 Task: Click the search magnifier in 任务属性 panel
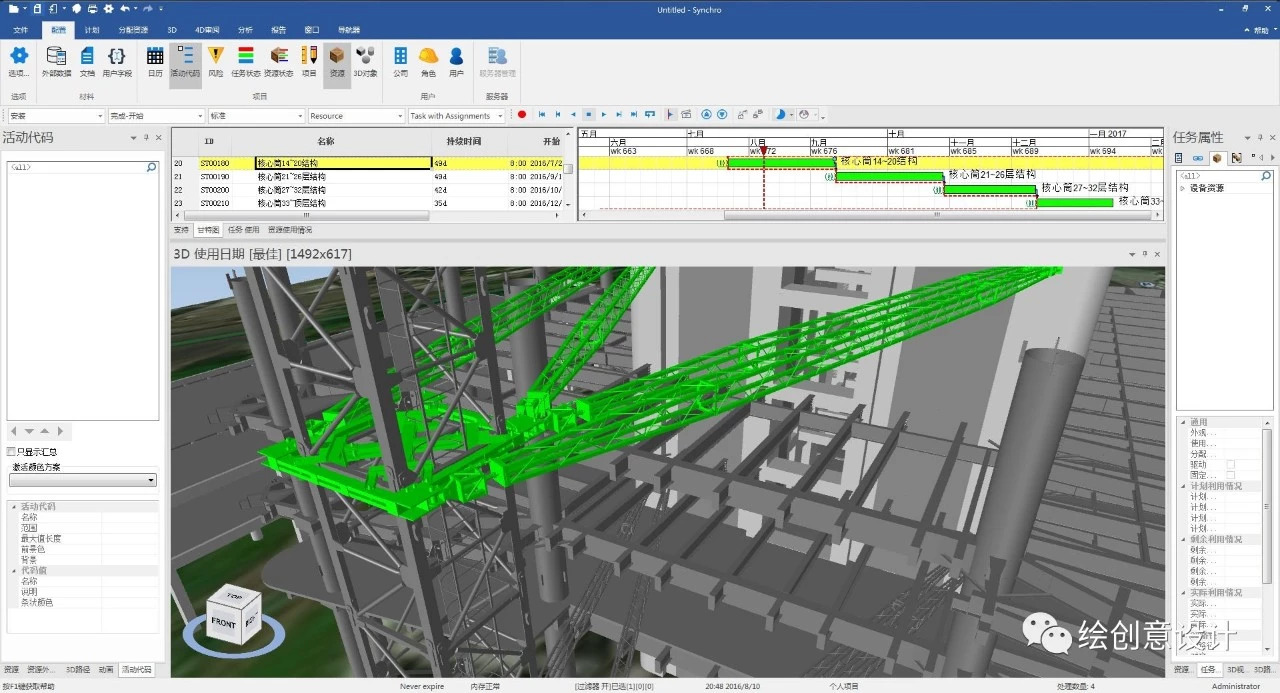click(x=1266, y=176)
